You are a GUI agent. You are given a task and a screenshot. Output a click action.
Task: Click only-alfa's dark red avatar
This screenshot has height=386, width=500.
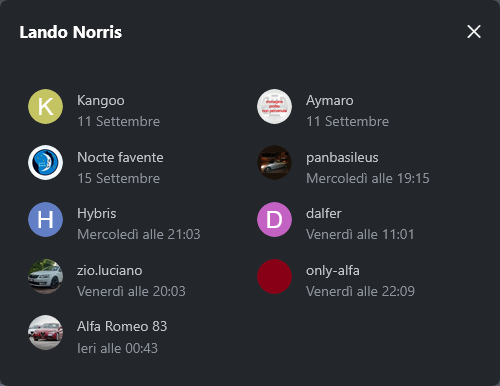[x=274, y=276]
